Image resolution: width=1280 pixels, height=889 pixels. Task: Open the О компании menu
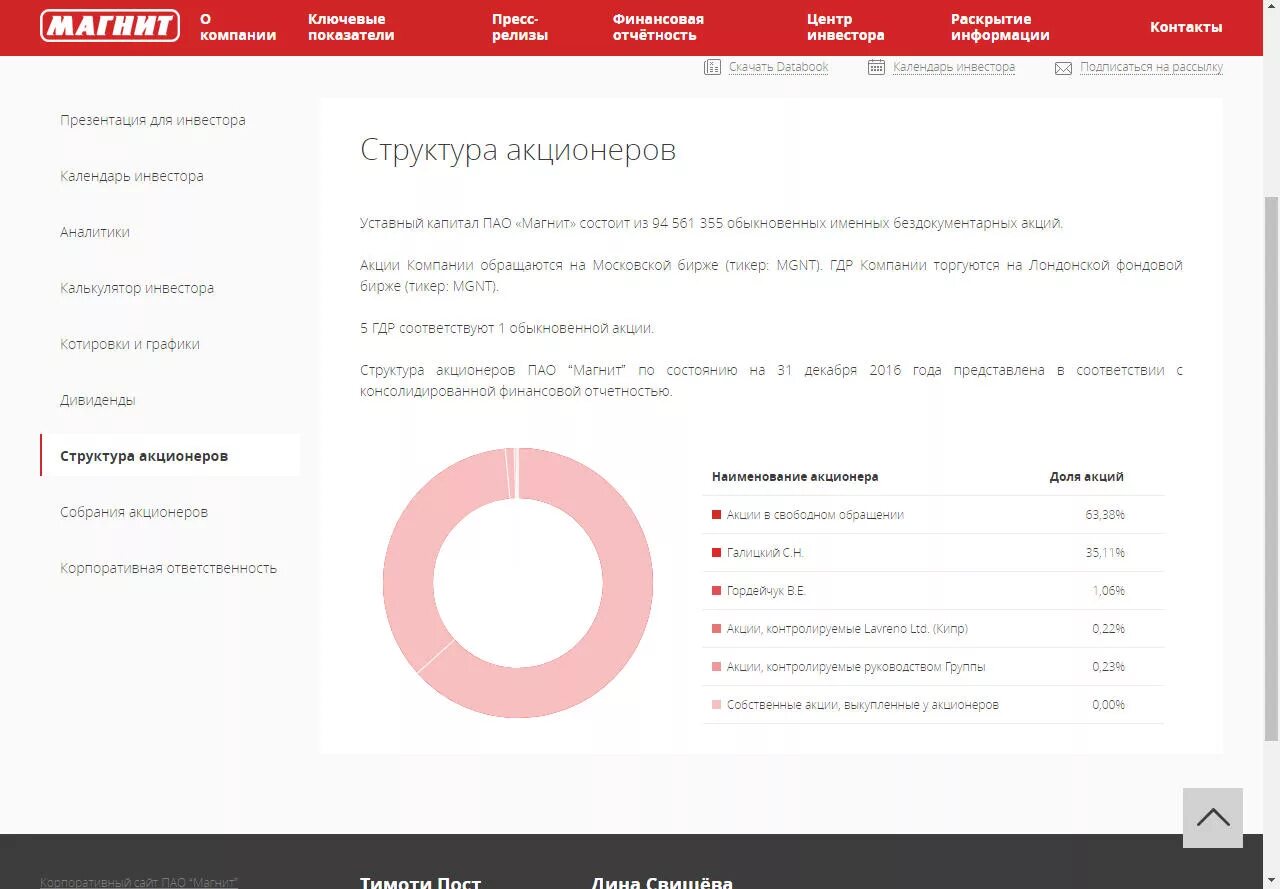pos(238,27)
